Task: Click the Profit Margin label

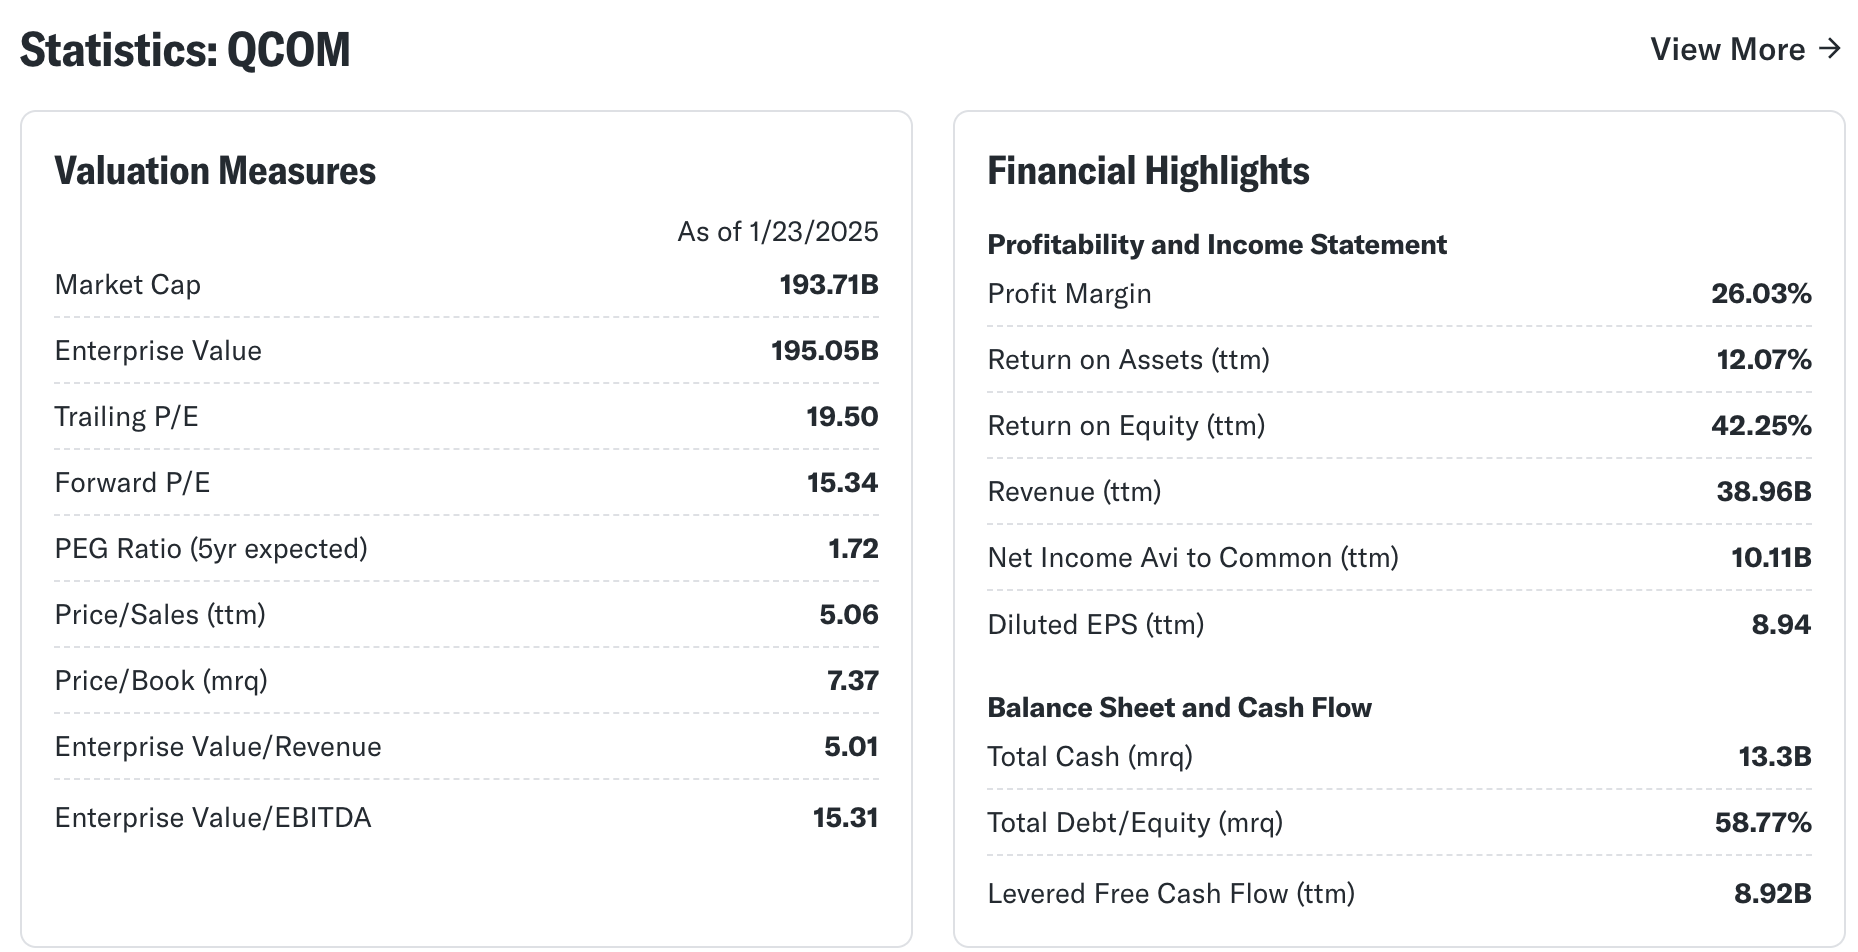Action: 1069,294
